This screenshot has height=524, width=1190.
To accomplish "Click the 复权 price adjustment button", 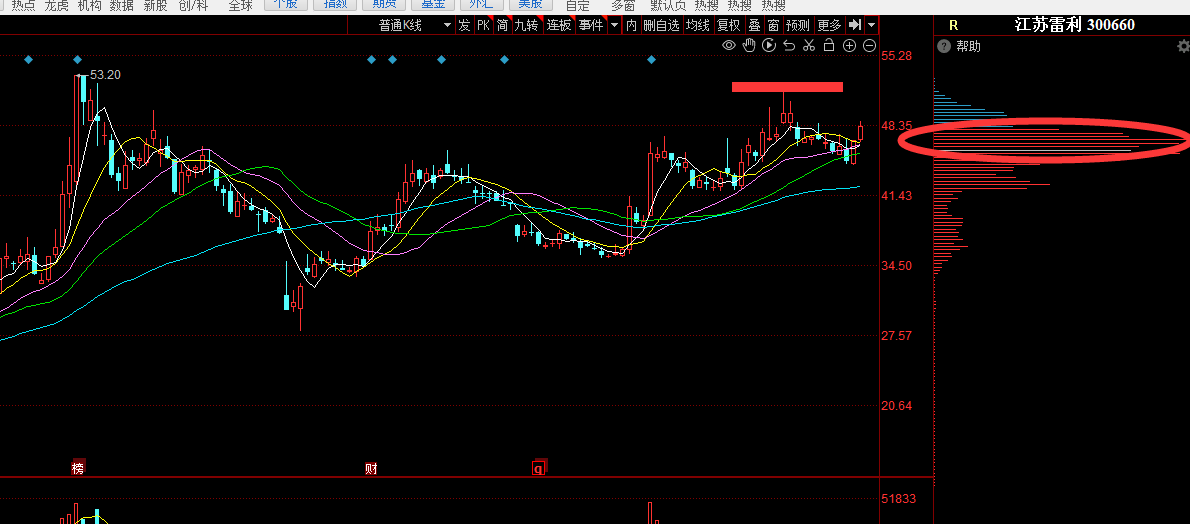I will click(x=729, y=25).
